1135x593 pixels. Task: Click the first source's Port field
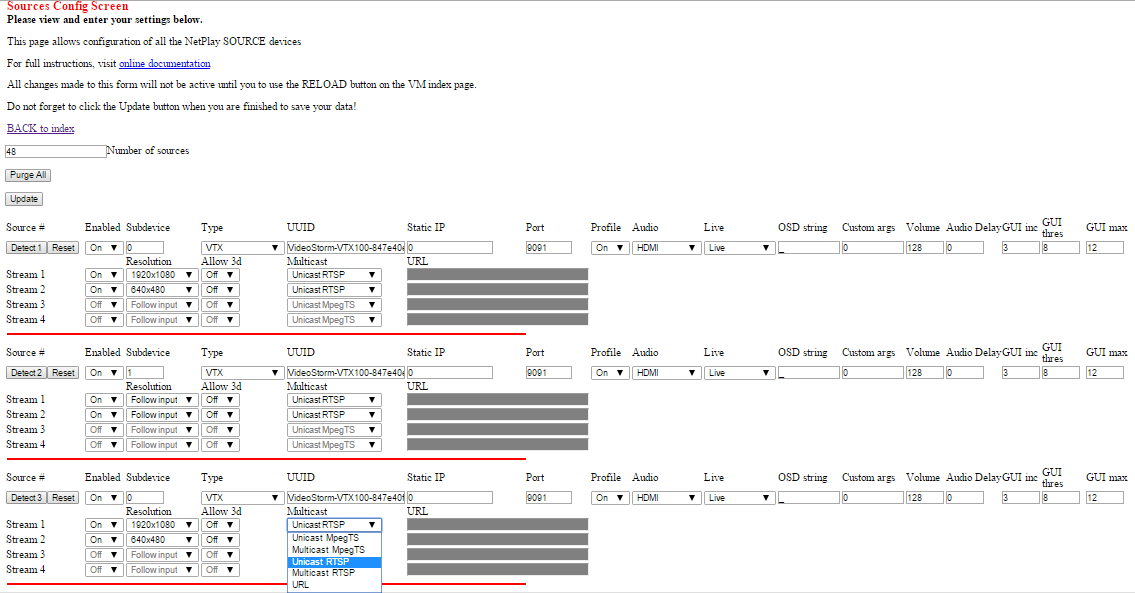[548, 248]
